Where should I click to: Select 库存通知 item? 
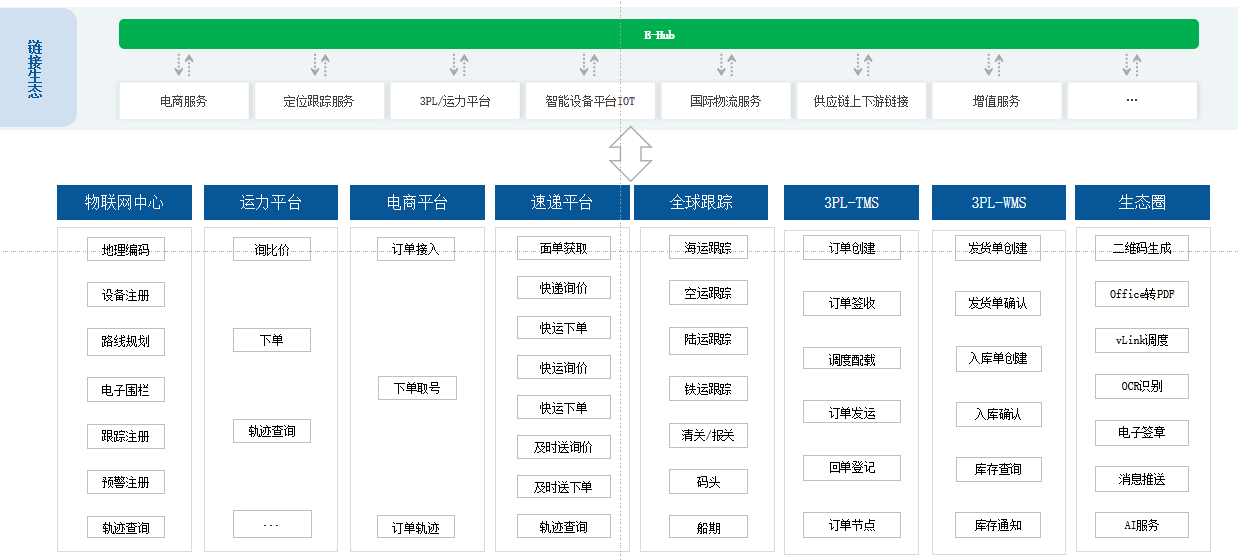pos(997,525)
